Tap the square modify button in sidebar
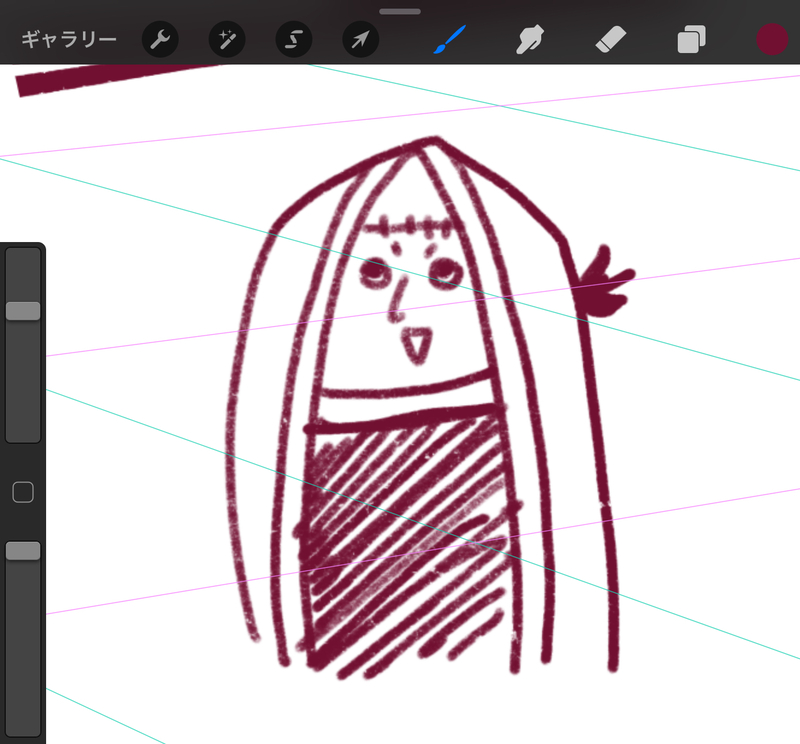Screen dimensions: 800x744 [22, 491]
